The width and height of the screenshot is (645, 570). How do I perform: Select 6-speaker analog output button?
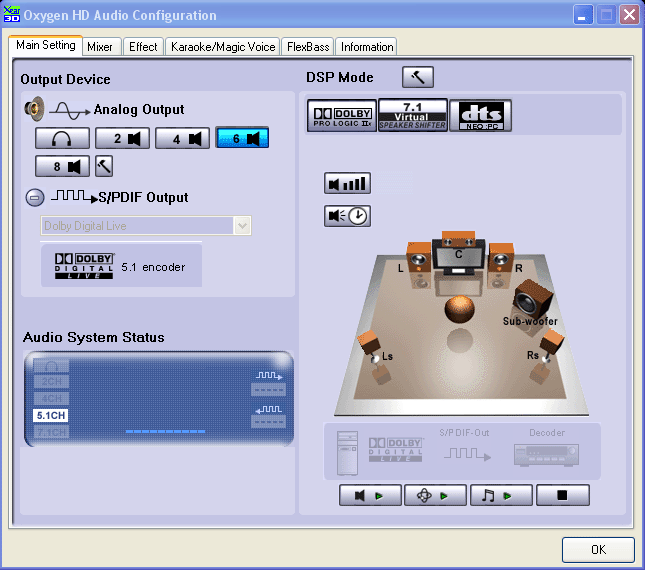coord(242,138)
